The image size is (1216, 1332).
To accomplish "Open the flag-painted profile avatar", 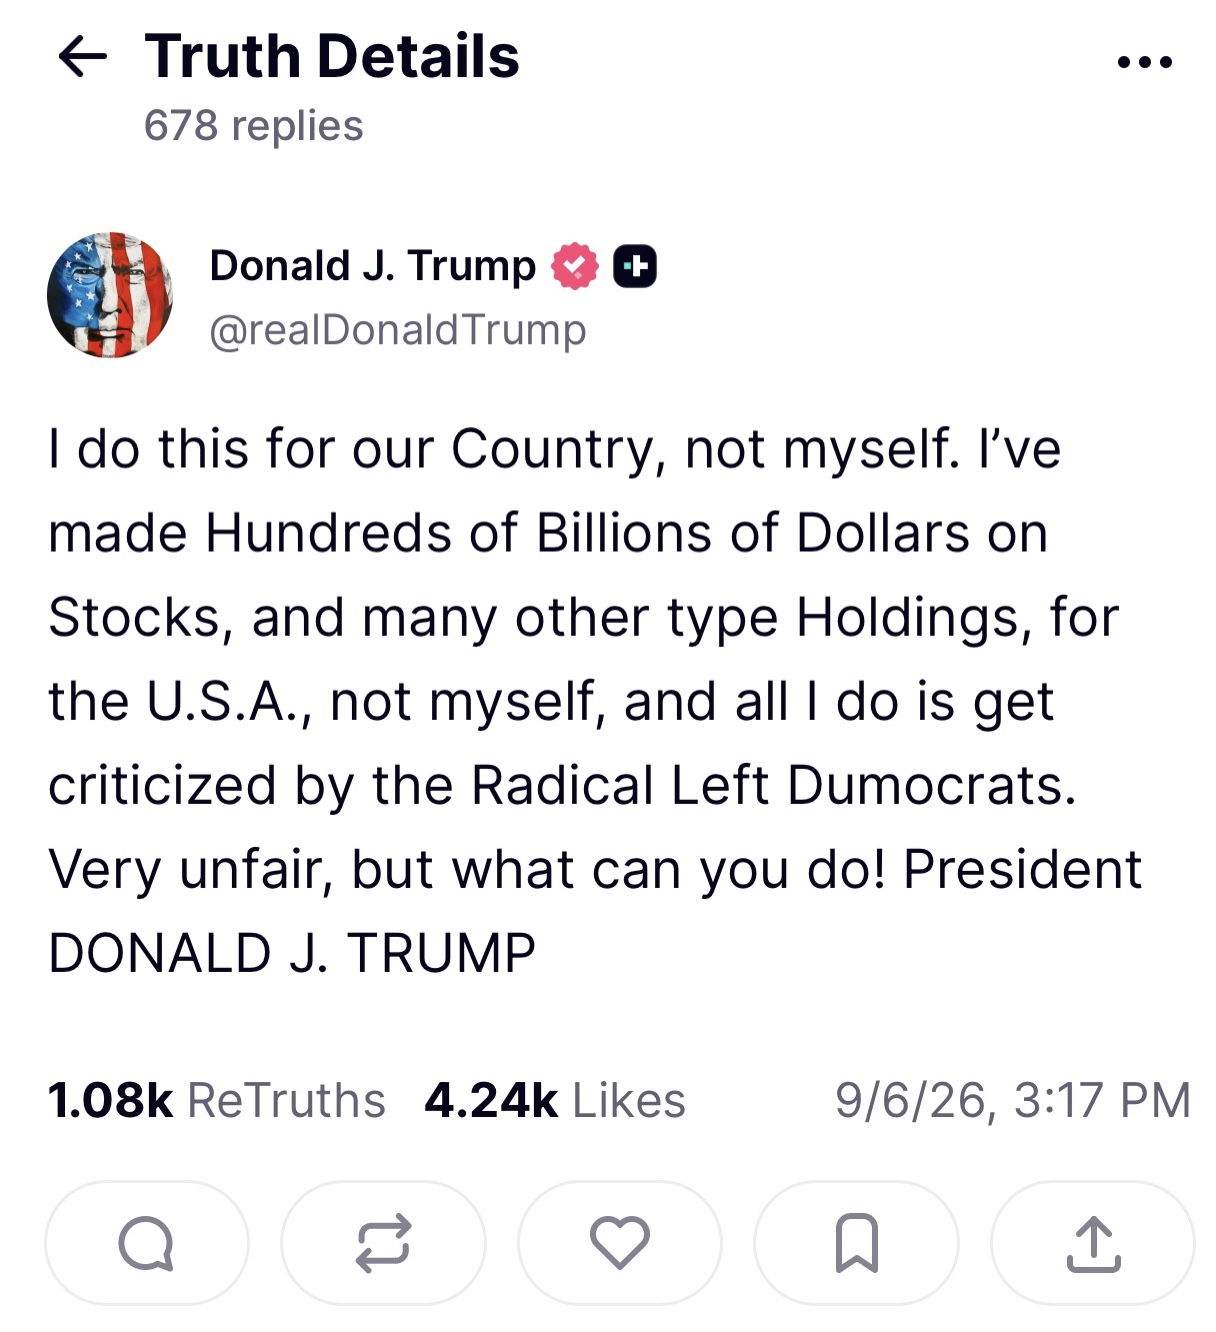I will pyautogui.click(x=110, y=295).
